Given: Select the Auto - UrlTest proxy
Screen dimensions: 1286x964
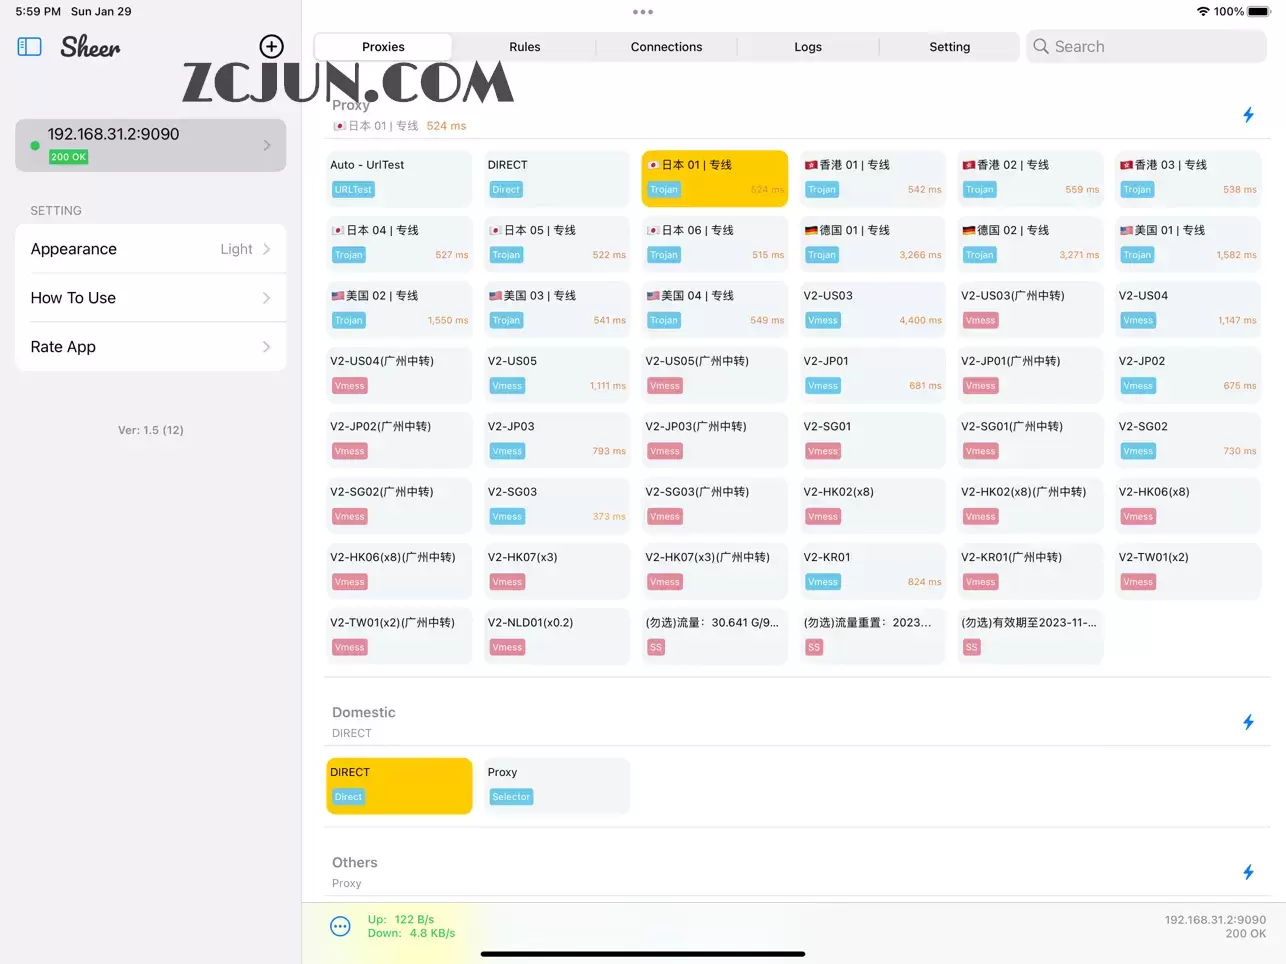Looking at the screenshot, I should 399,178.
